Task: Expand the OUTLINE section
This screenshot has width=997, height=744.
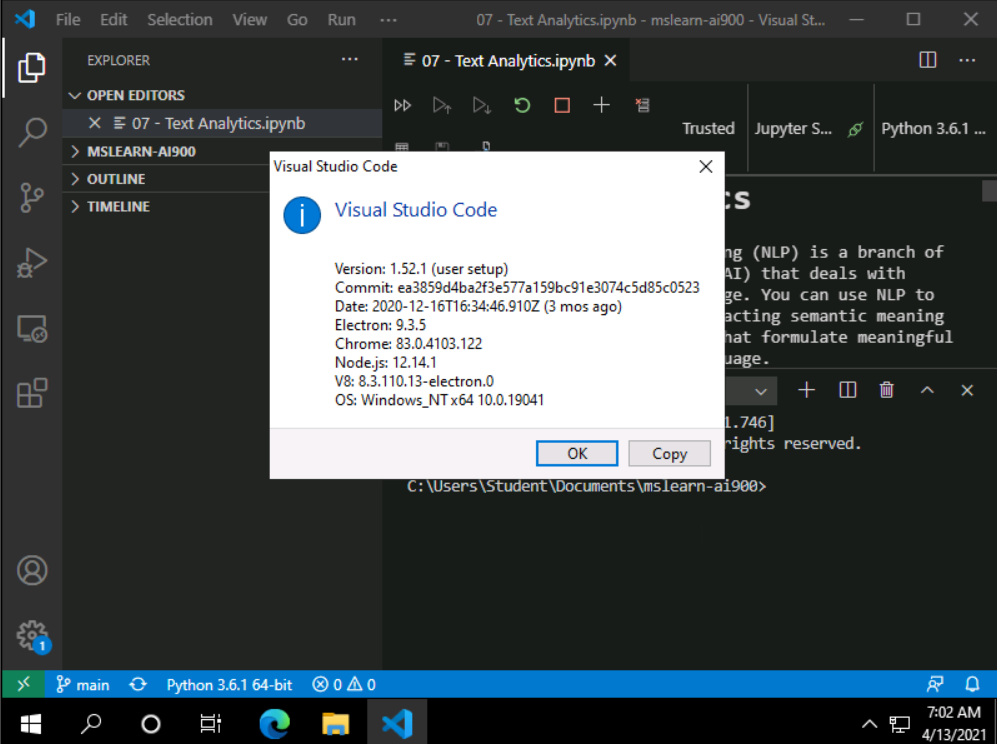Action: coord(116,179)
